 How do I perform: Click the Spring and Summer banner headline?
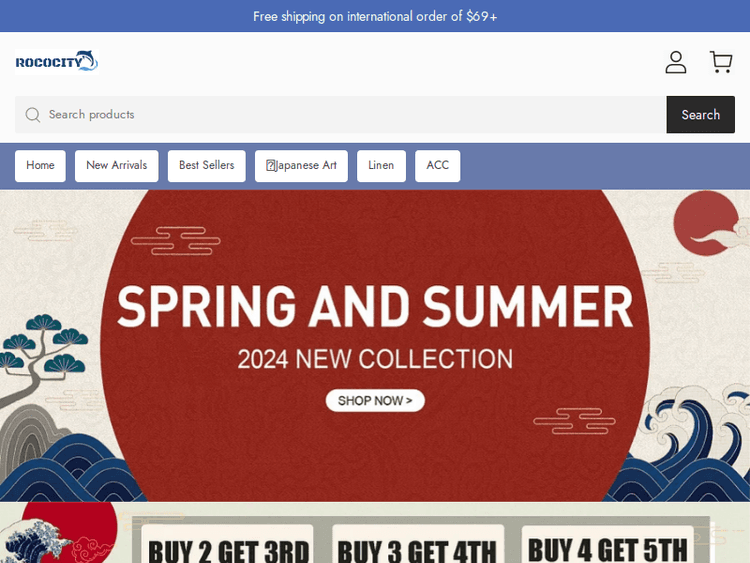tap(375, 306)
